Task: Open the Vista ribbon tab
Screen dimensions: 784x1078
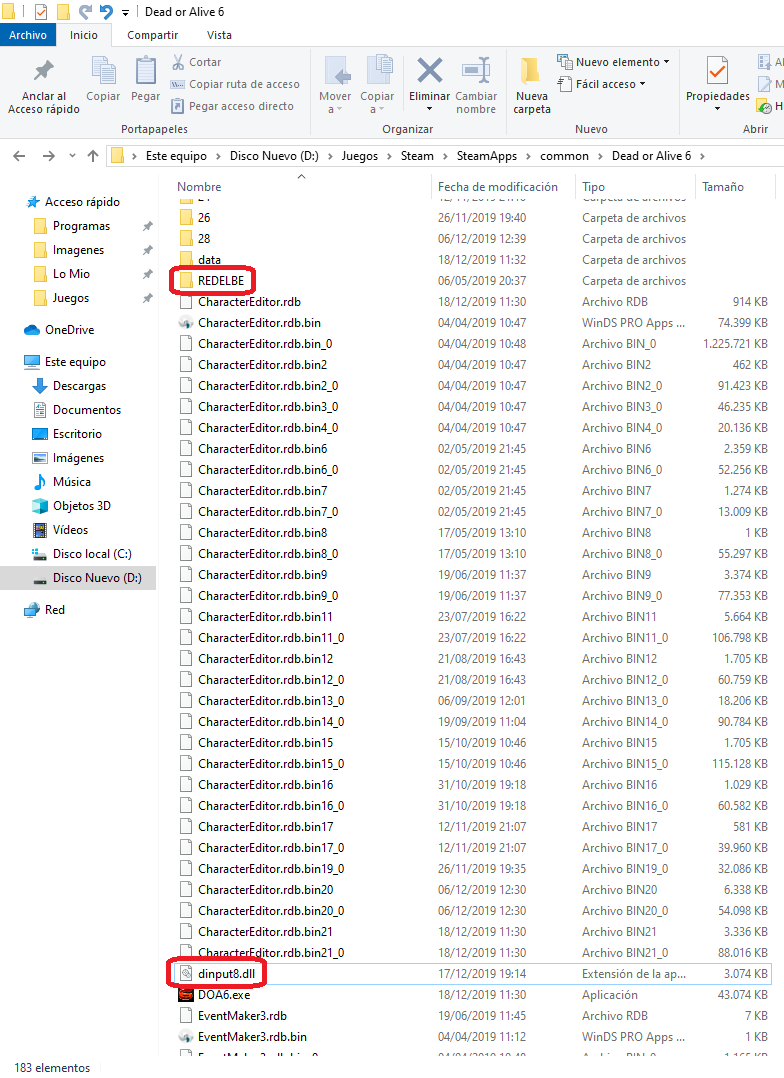Action: 219,35
